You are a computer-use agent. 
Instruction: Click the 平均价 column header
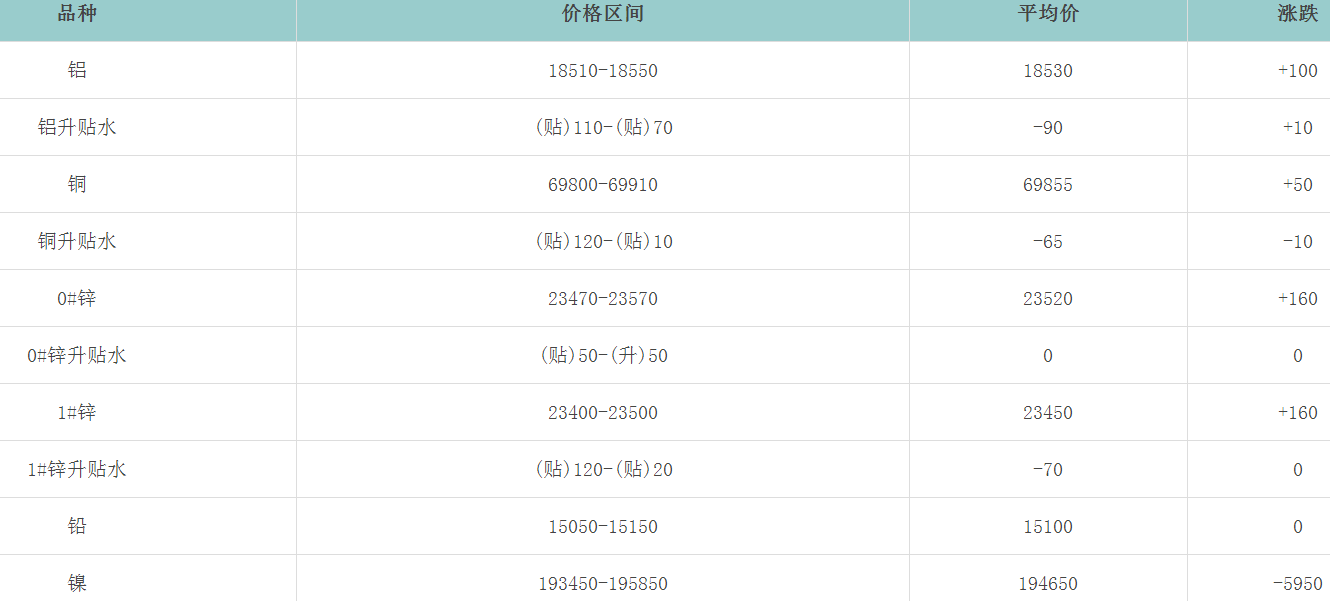[1048, 14]
